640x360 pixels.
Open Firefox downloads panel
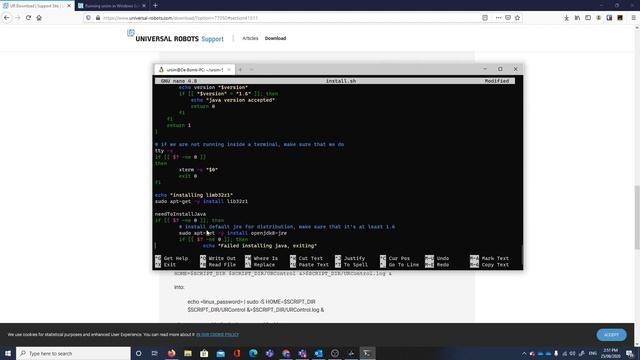click(x=567, y=18)
